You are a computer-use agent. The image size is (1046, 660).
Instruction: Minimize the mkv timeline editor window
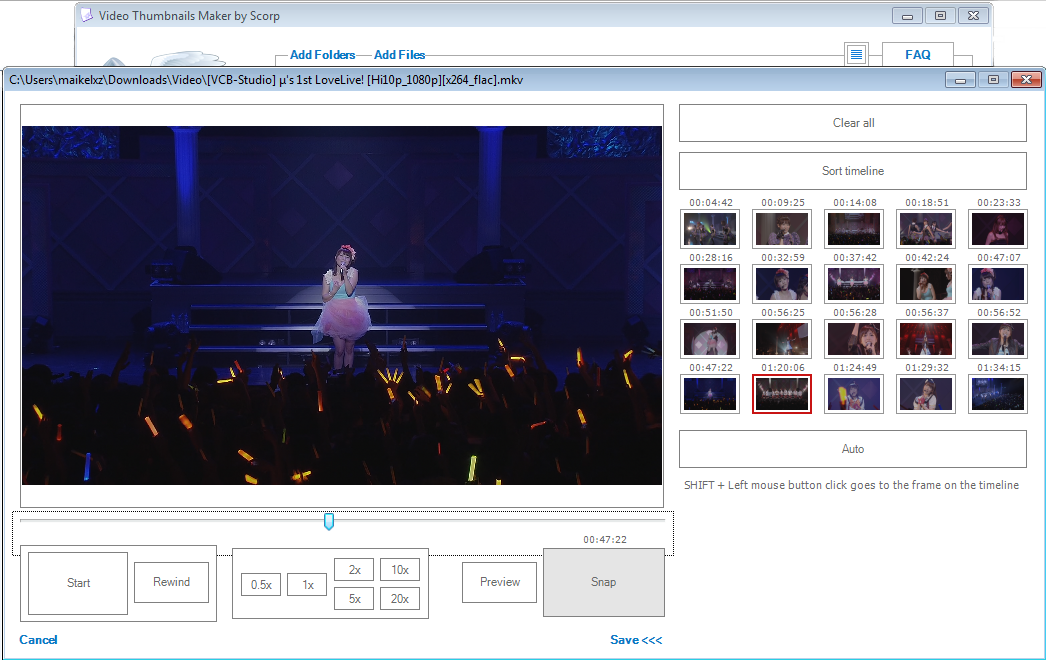[x=961, y=79]
